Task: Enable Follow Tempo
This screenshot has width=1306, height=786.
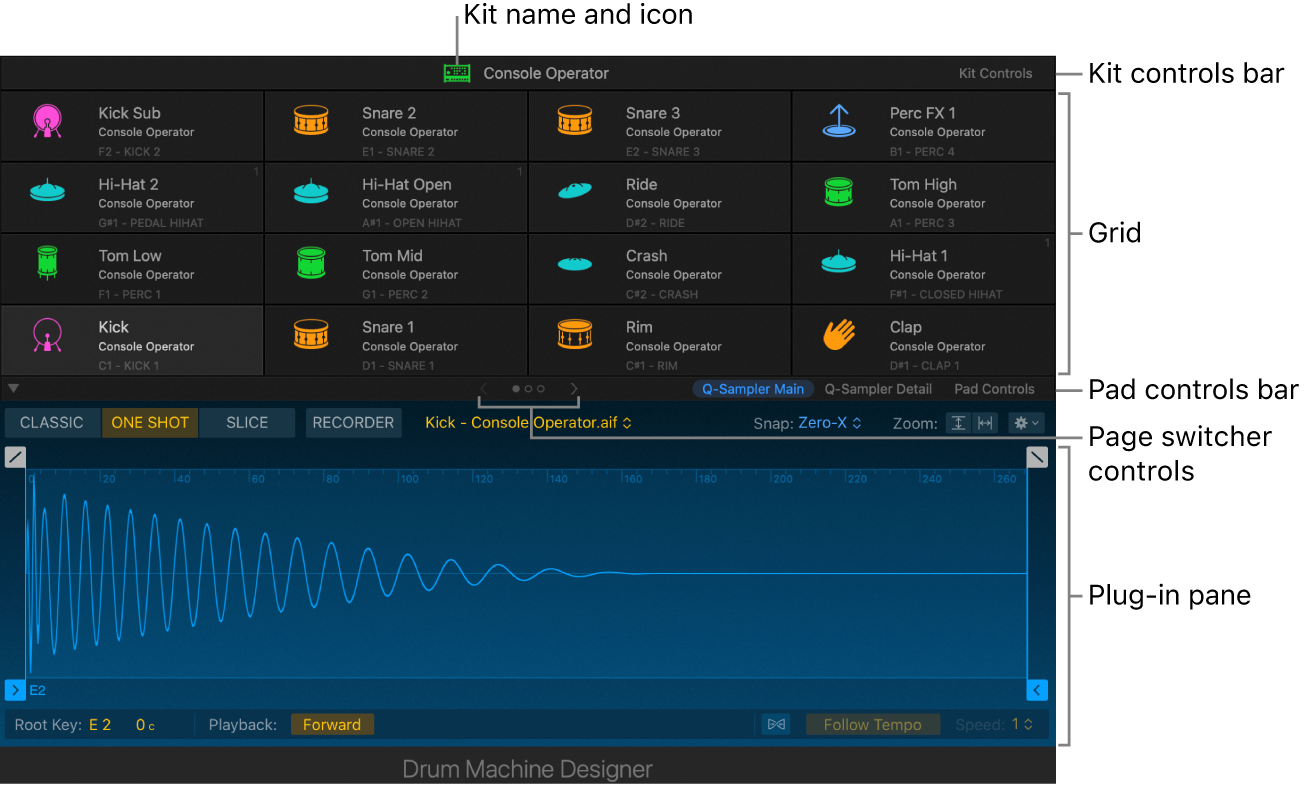Action: [872, 723]
